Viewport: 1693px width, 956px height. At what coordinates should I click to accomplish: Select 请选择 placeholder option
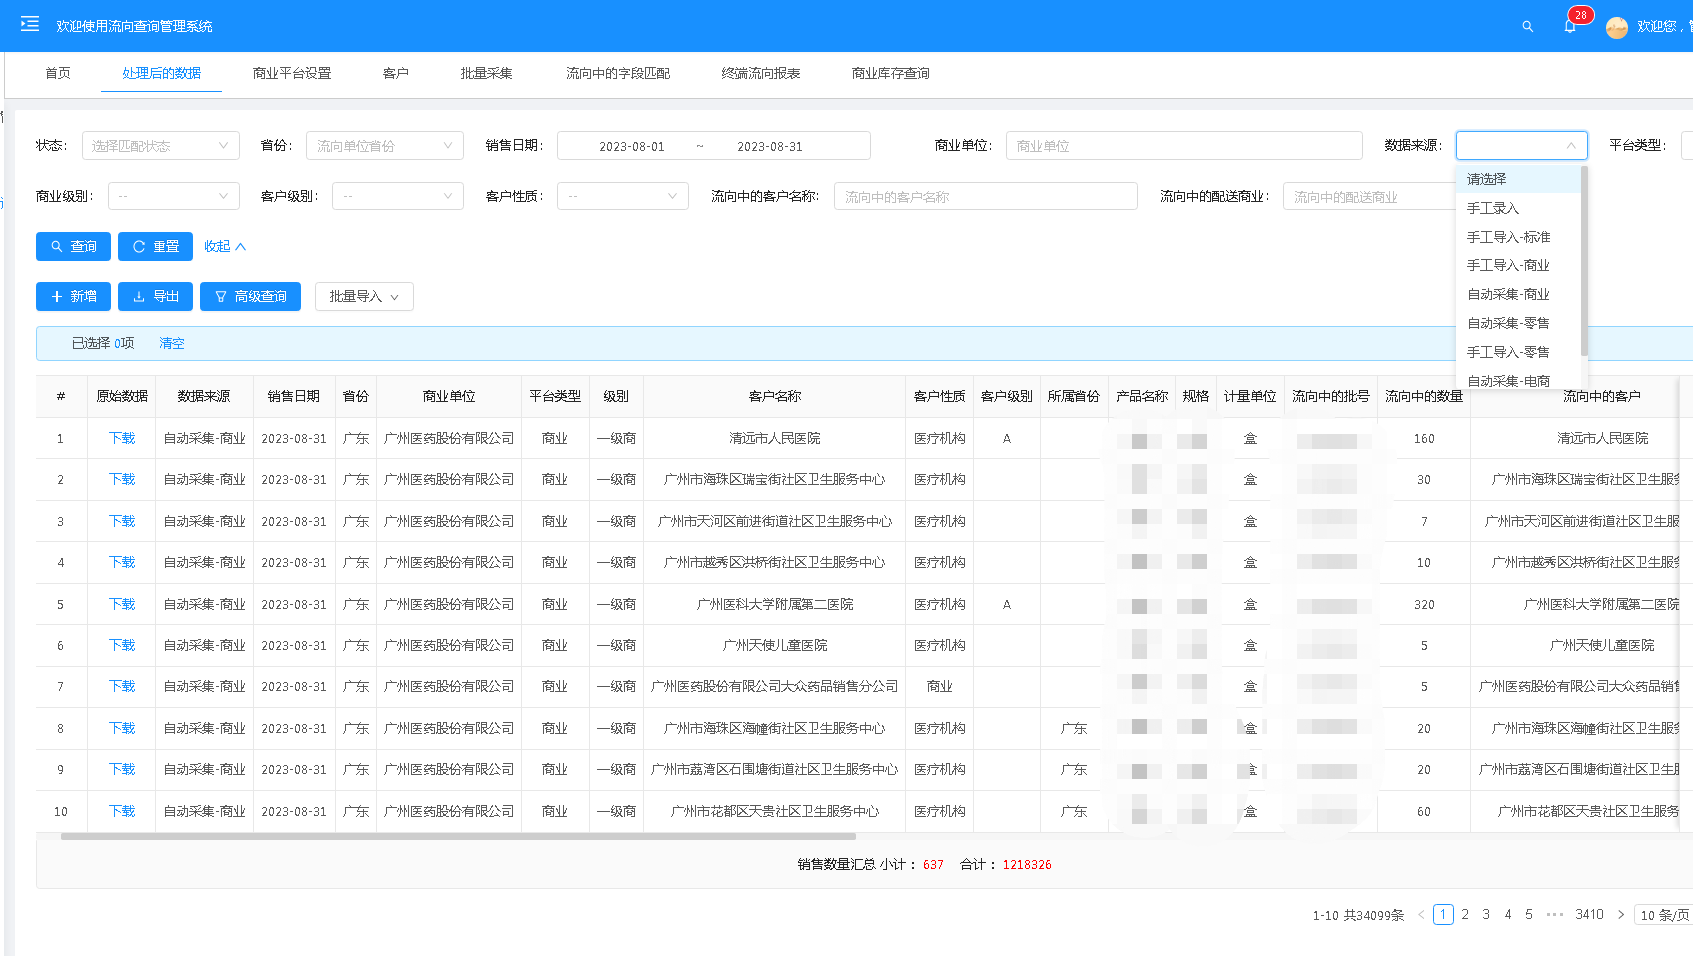[x=1518, y=179]
